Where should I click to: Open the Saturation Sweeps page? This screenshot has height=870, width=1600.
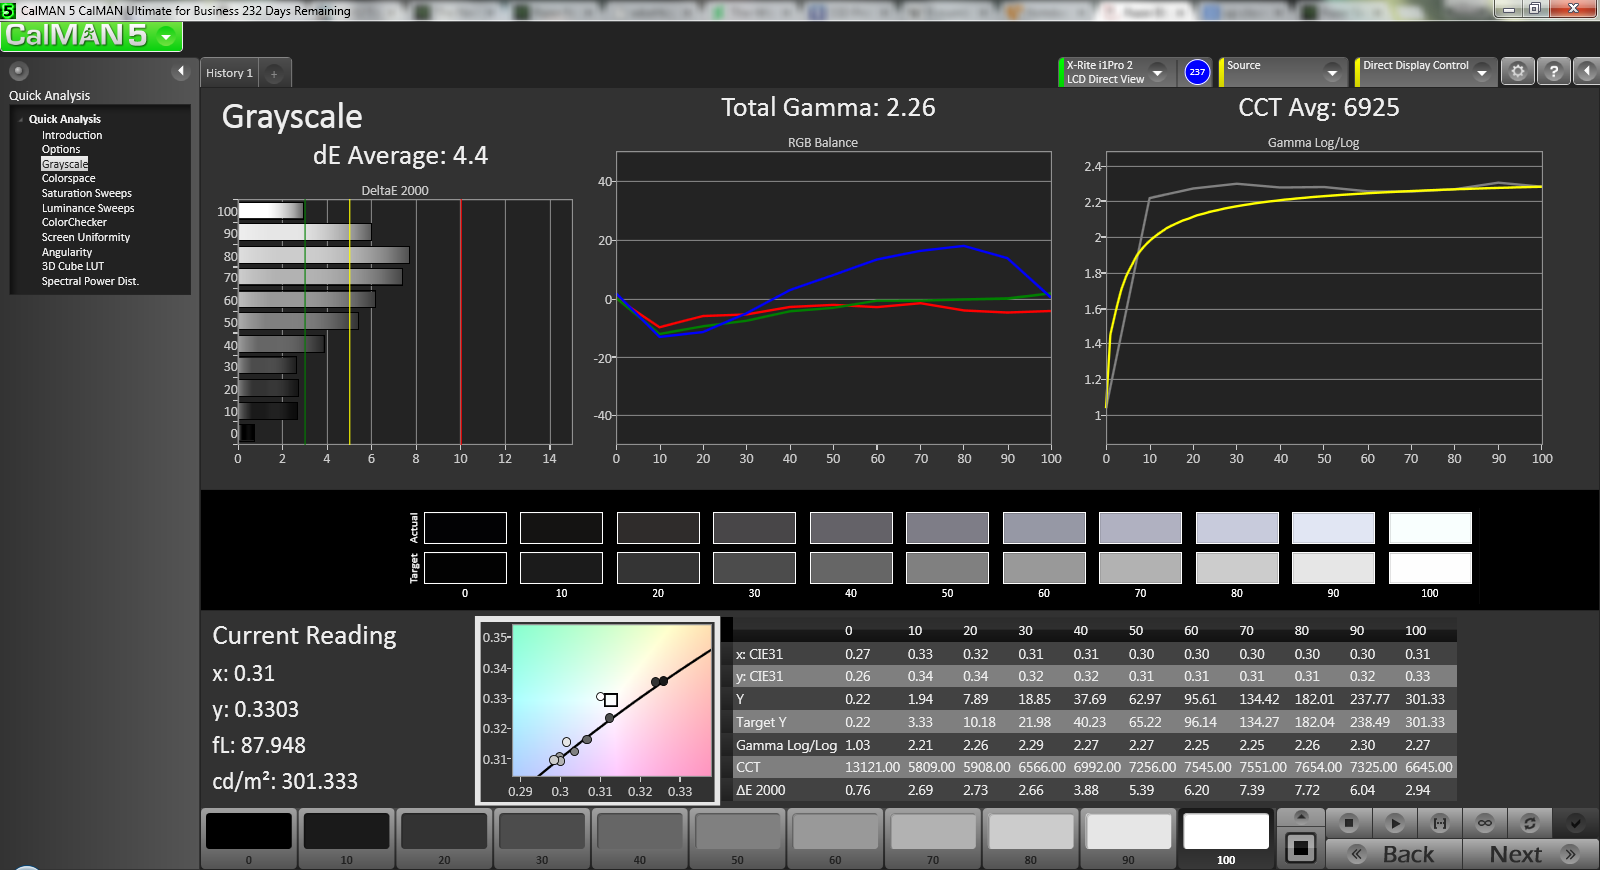pyautogui.click(x=87, y=193)
